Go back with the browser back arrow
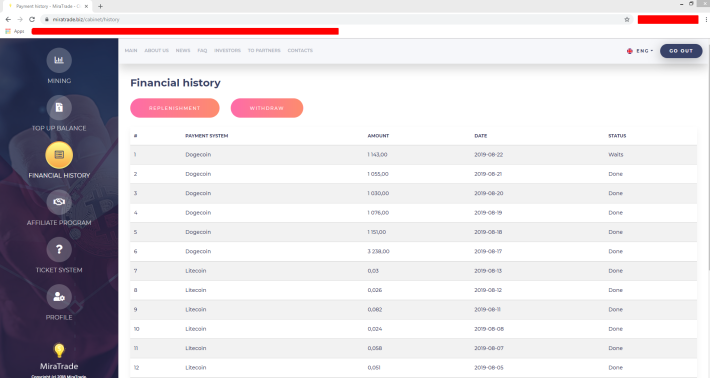 pos(8,19)
